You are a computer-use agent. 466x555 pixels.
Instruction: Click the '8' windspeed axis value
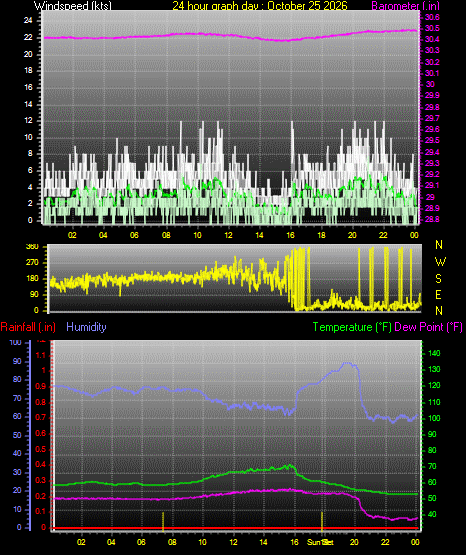point(30,154)
